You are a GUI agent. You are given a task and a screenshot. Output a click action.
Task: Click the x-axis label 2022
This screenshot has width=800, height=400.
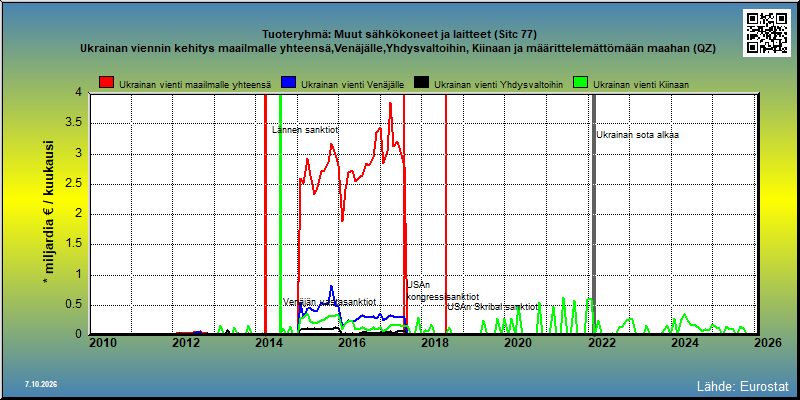(602, 343)
